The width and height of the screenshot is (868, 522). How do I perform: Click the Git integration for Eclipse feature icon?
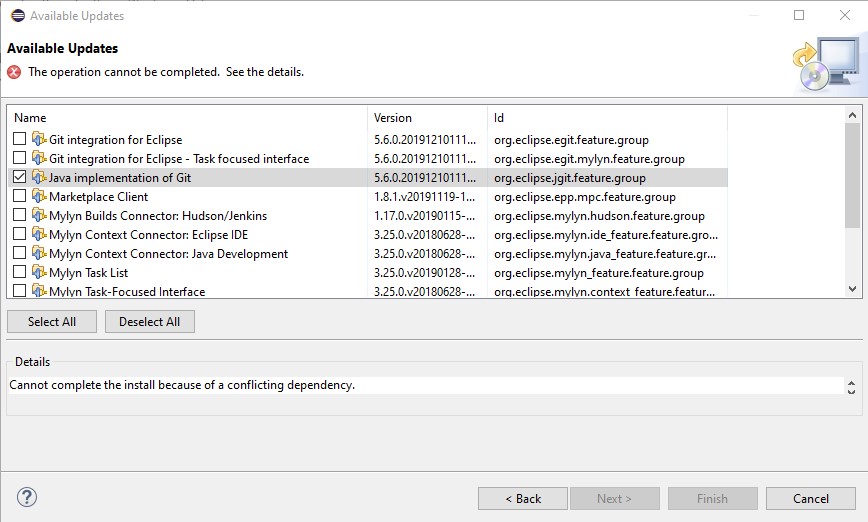pyautogui.click(x=39, y=139)
